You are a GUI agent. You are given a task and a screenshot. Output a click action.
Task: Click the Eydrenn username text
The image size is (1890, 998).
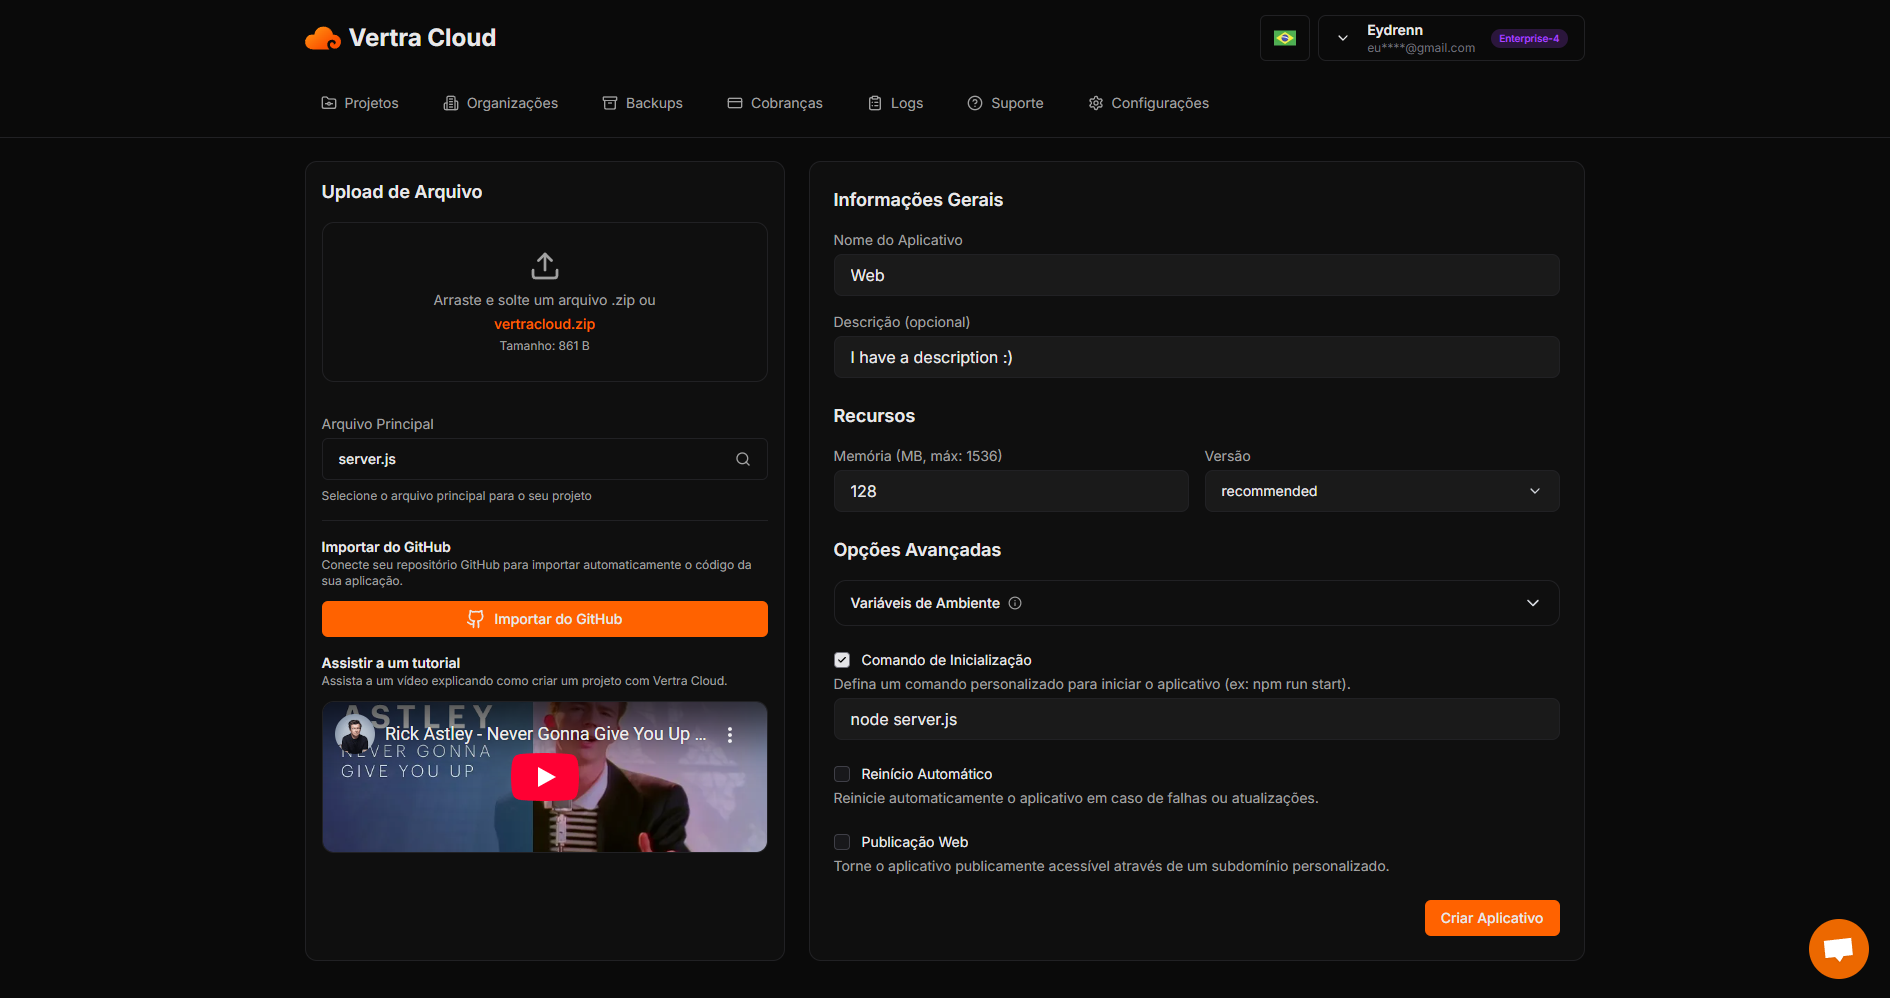(1395, 30)
